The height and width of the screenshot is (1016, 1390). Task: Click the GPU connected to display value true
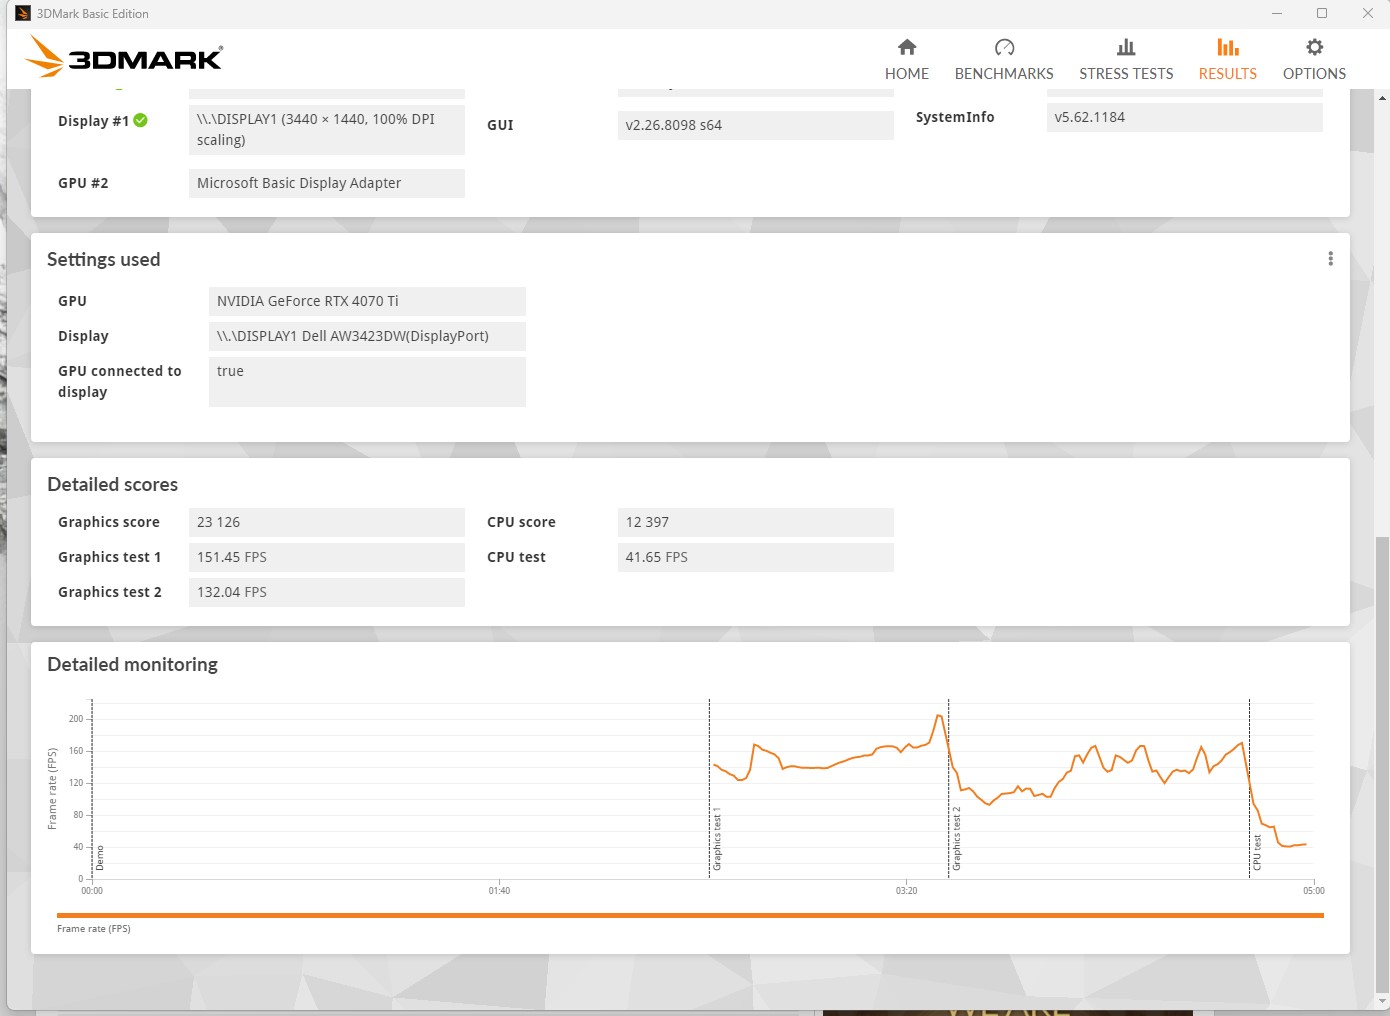pyautogui.click(x=367, y=381)
